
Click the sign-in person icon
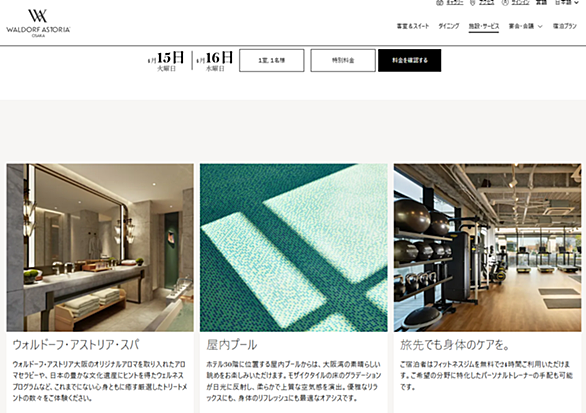(x=505, y=2)
